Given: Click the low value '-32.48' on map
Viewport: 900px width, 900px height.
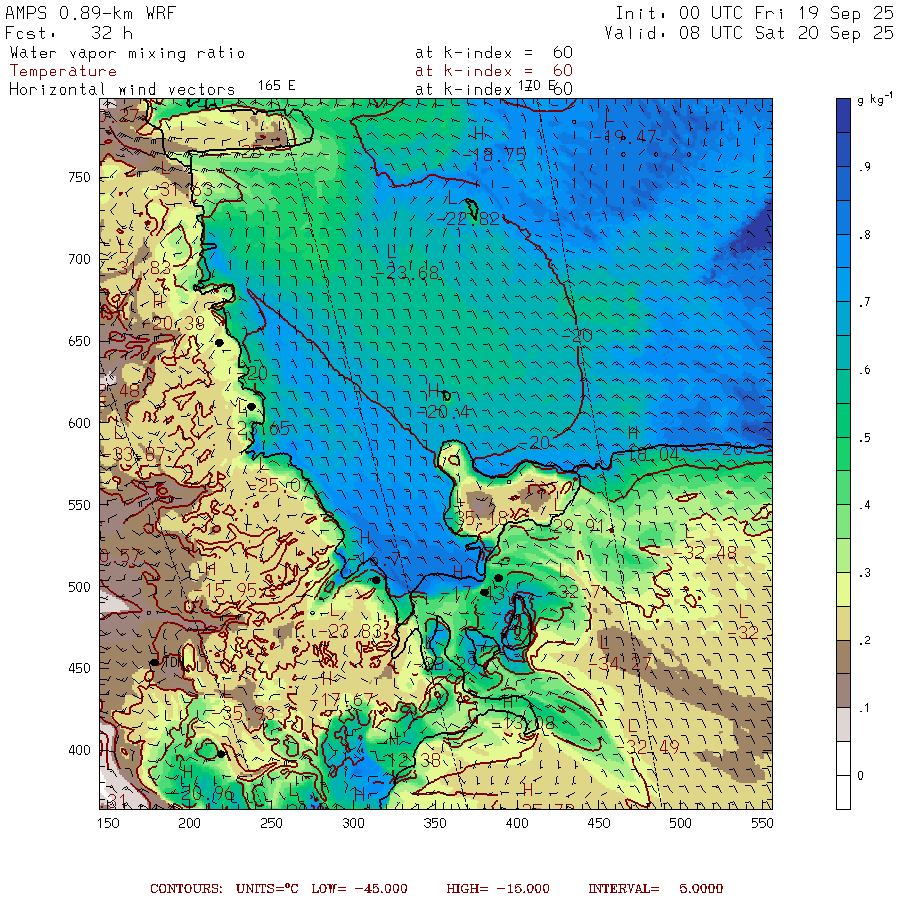Looking at the screenshot, I should click(705, 553).
